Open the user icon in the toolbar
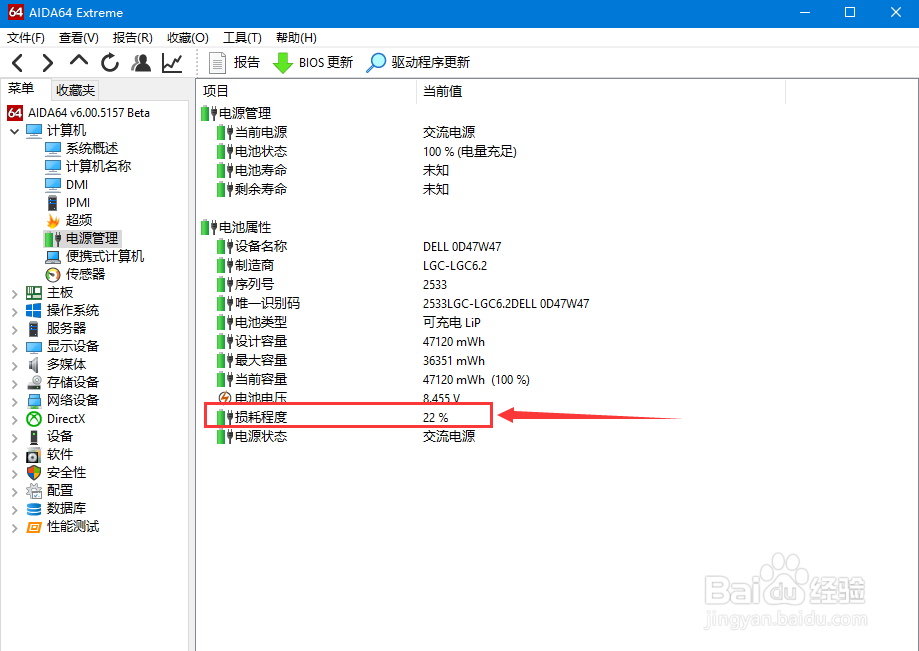 (141, 63)
